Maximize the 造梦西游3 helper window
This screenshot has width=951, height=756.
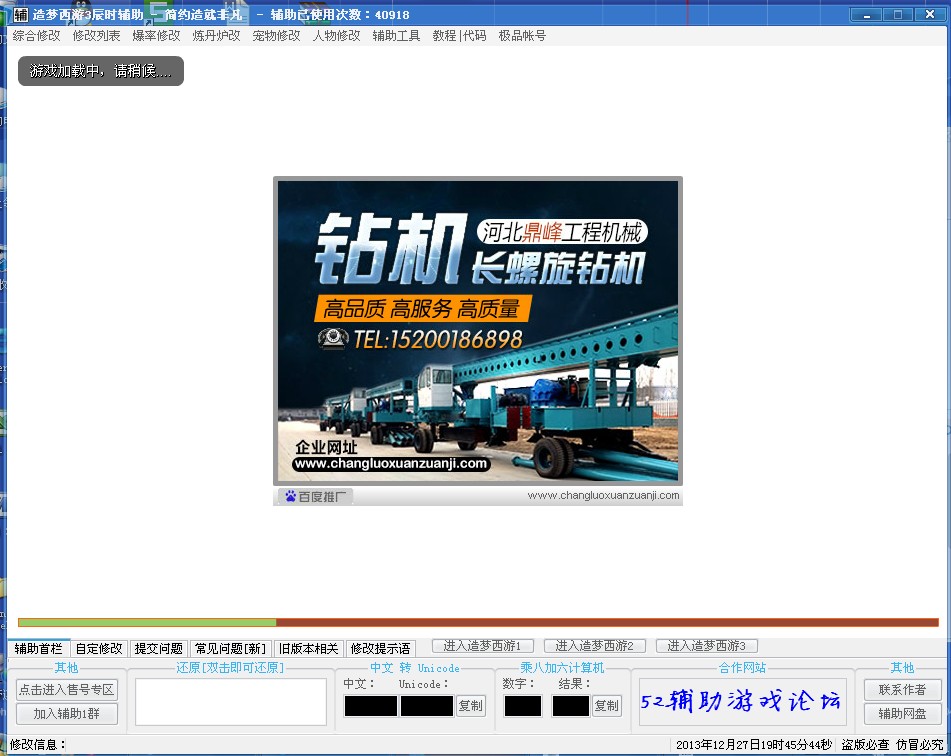pos(898,15)
